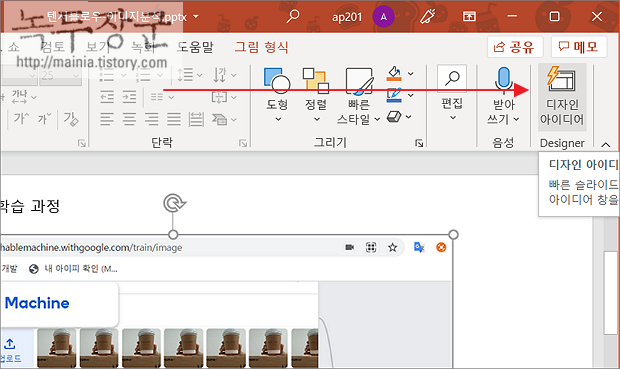Click the 공유 share button
620x369 pixels.
tap(515, 47)
